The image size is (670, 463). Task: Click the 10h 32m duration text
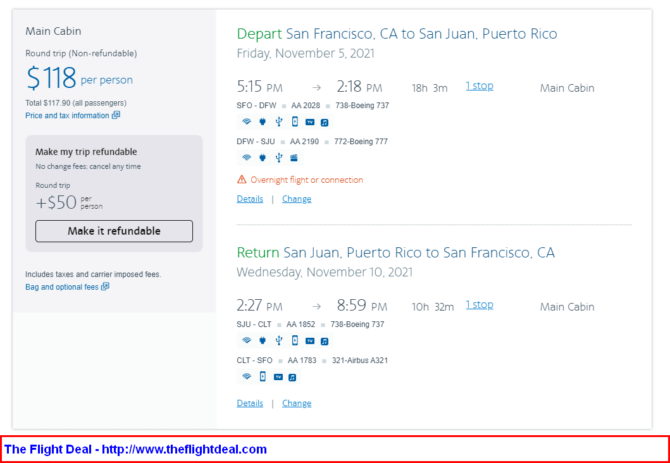(x=432, y=307)
